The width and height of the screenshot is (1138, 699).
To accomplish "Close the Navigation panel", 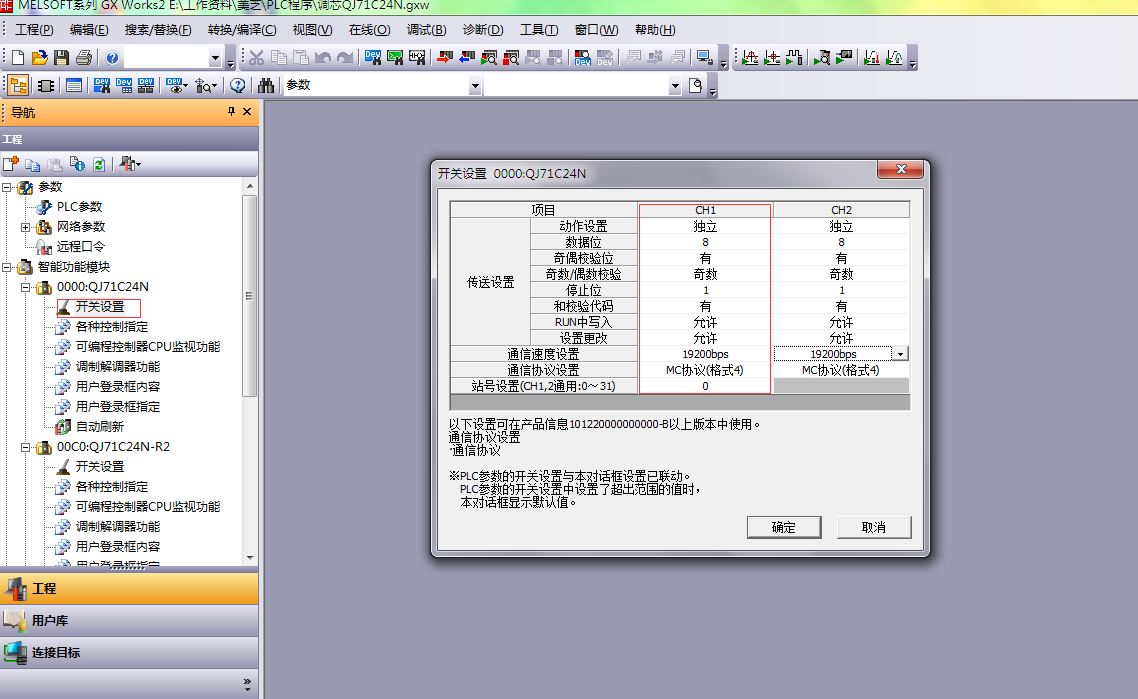I will click(x=247, y=111).
